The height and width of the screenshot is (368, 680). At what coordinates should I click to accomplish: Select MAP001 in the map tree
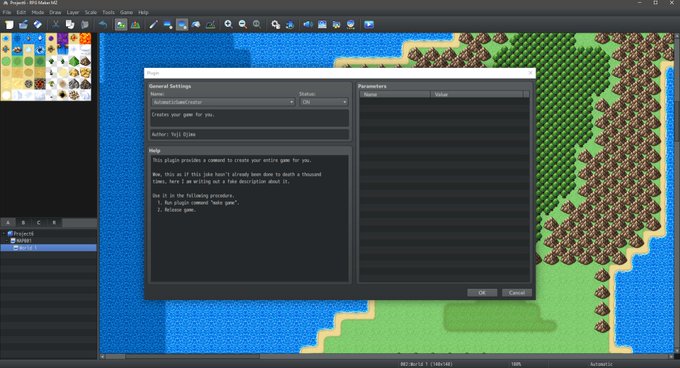[24, 241]
